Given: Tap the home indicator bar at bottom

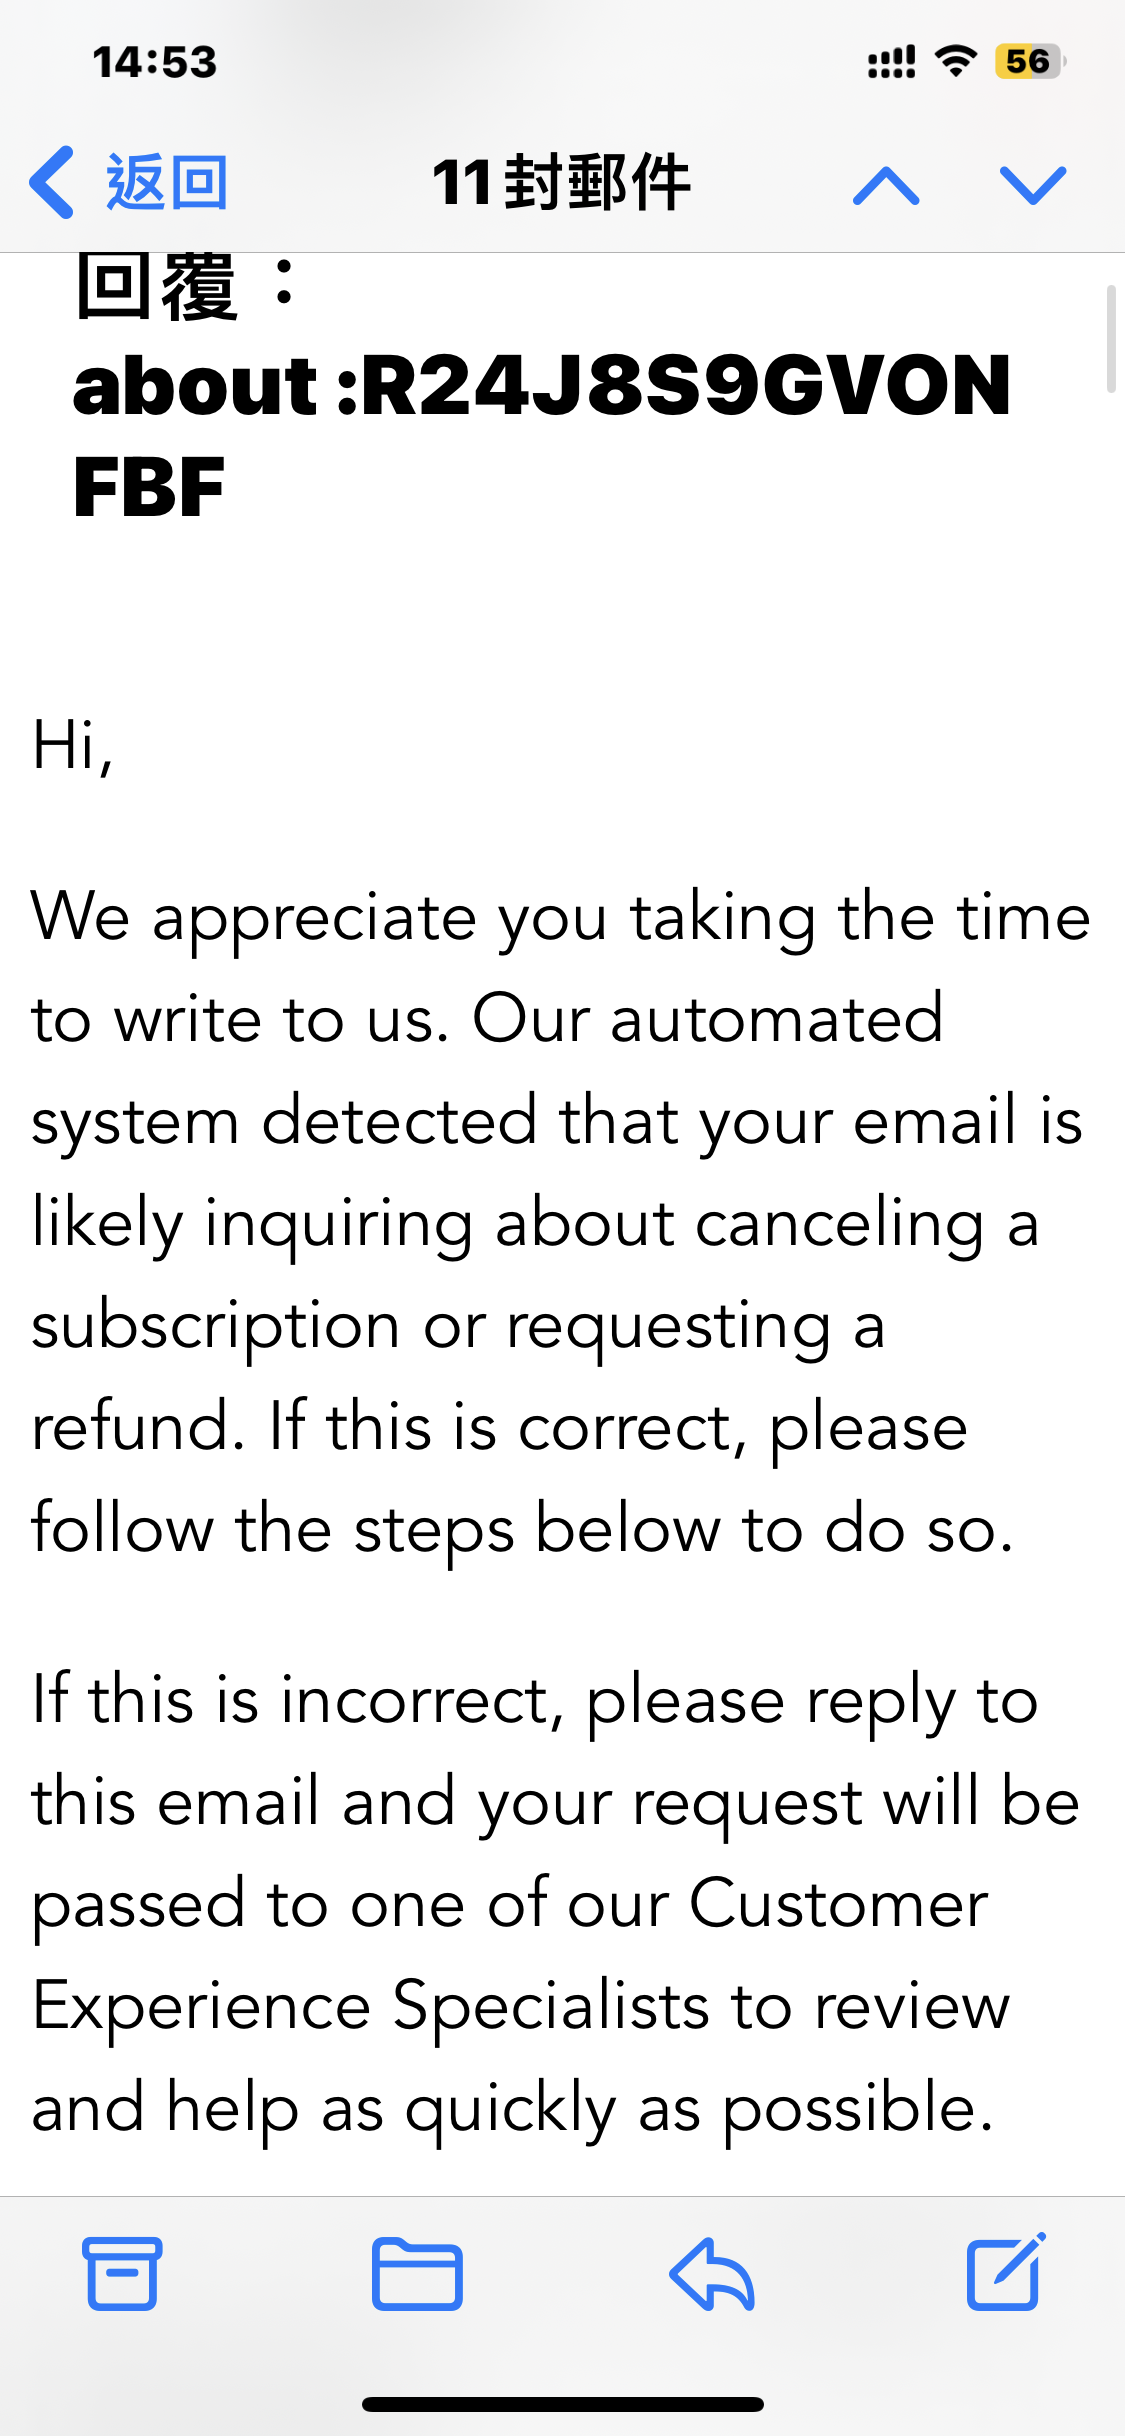Looking at the screenshot, I should click(x=562, y=2404).
